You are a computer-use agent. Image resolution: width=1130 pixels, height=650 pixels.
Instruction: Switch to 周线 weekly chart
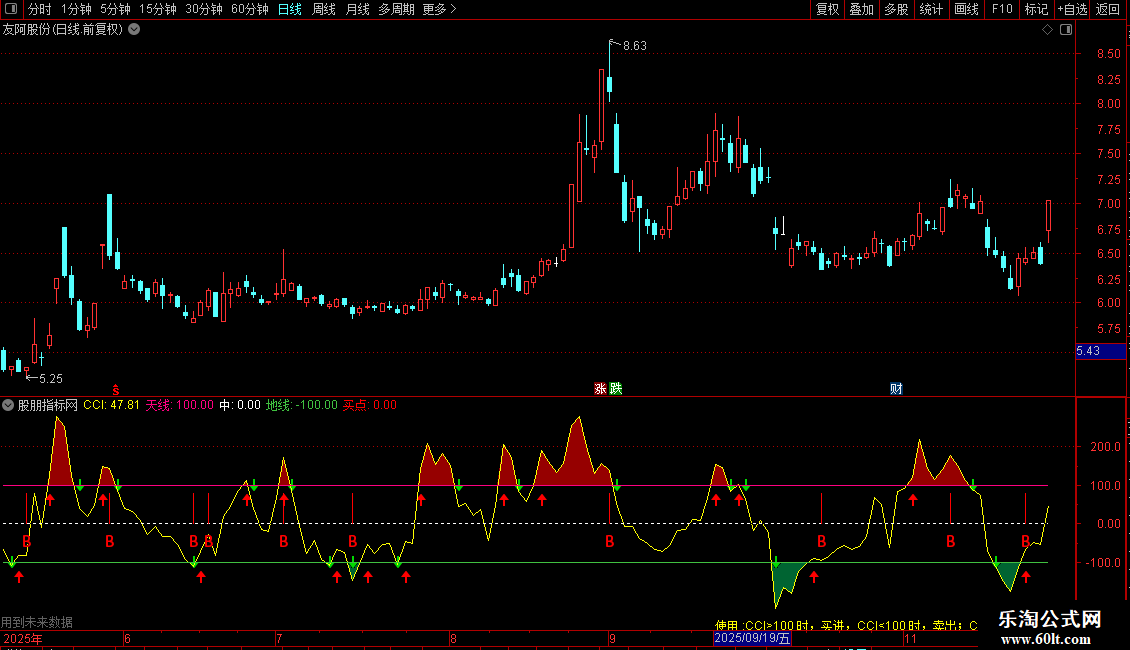tap(324, 9)
